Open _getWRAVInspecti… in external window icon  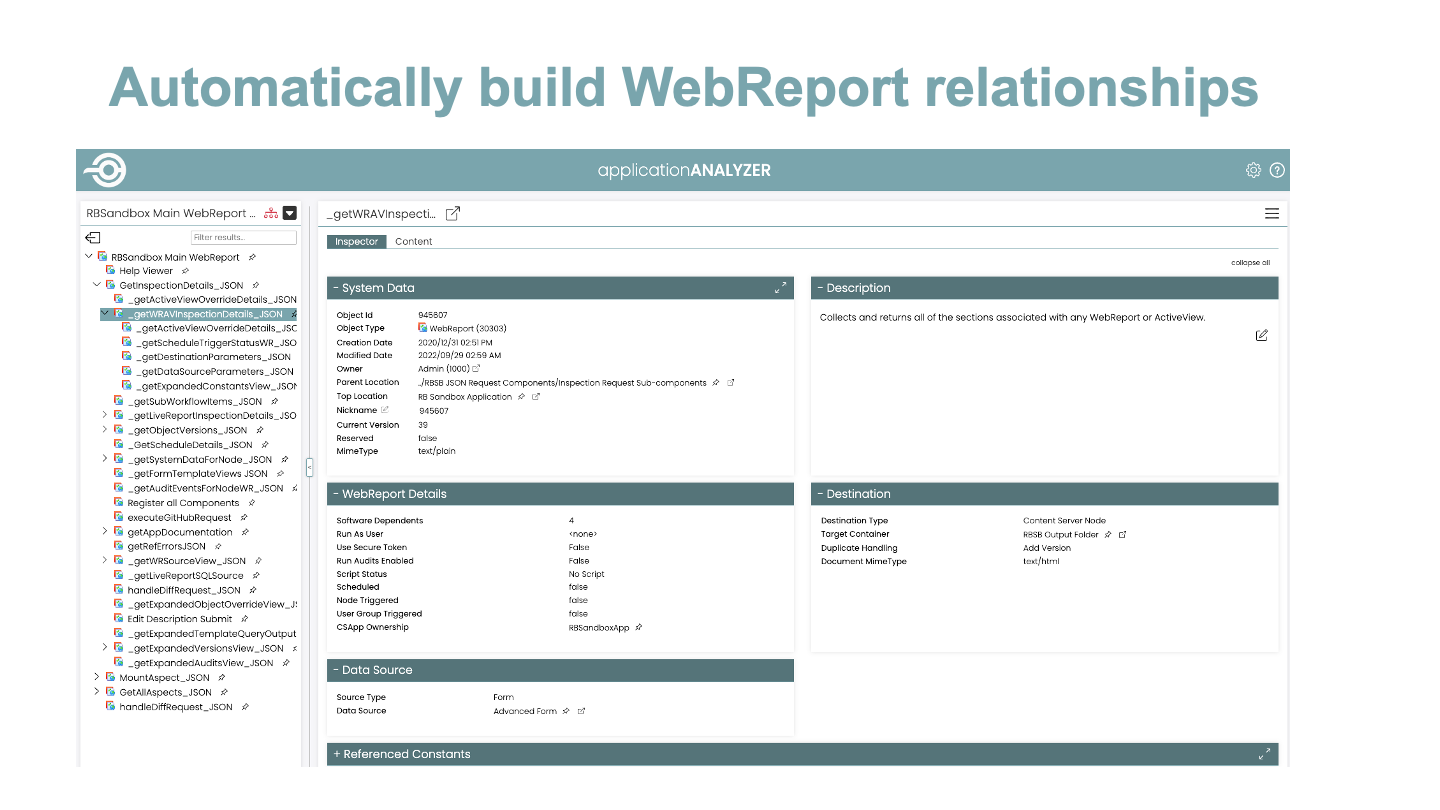coord(453,213)
